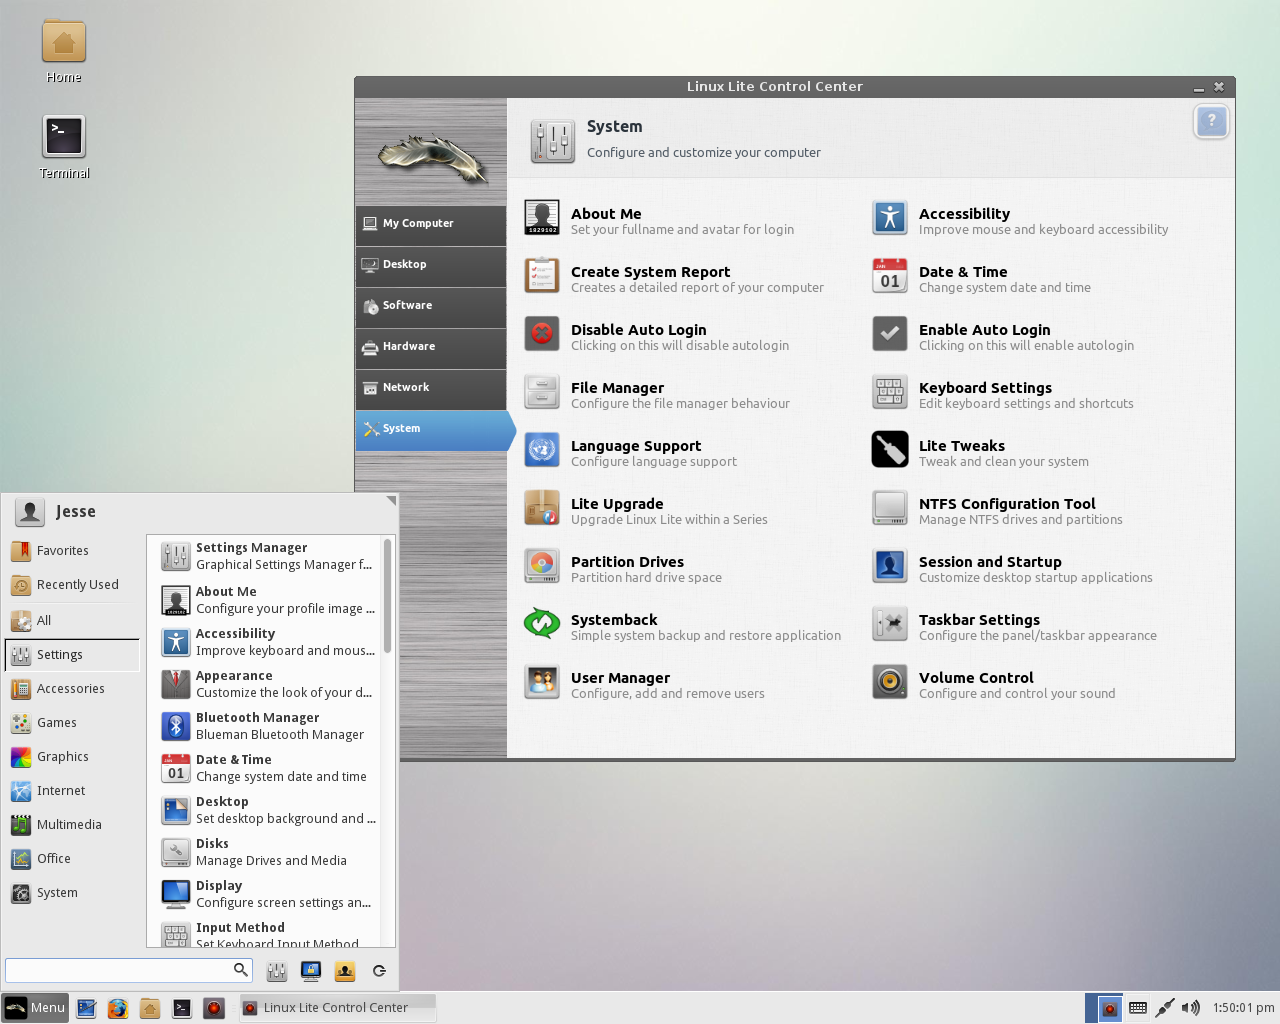
Task: Switch to the Software sidebar tab
Action: click(431, 306)
